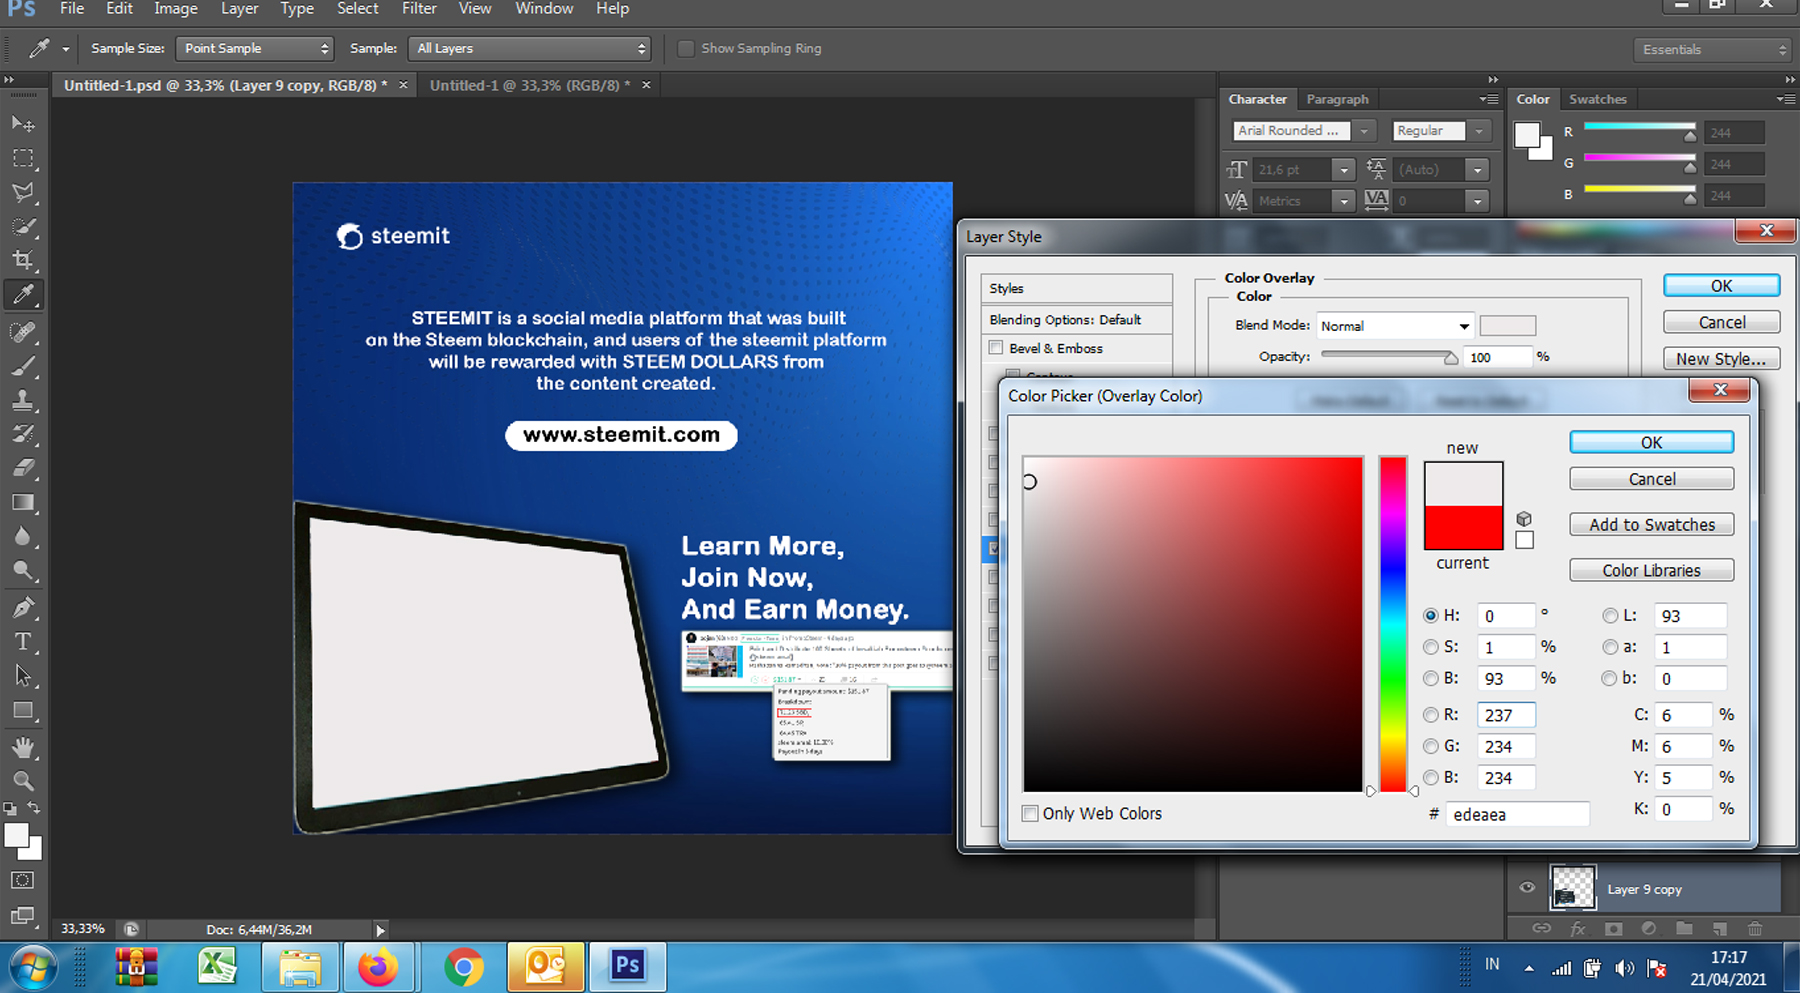Select the Lasso tool

[23, 192]
